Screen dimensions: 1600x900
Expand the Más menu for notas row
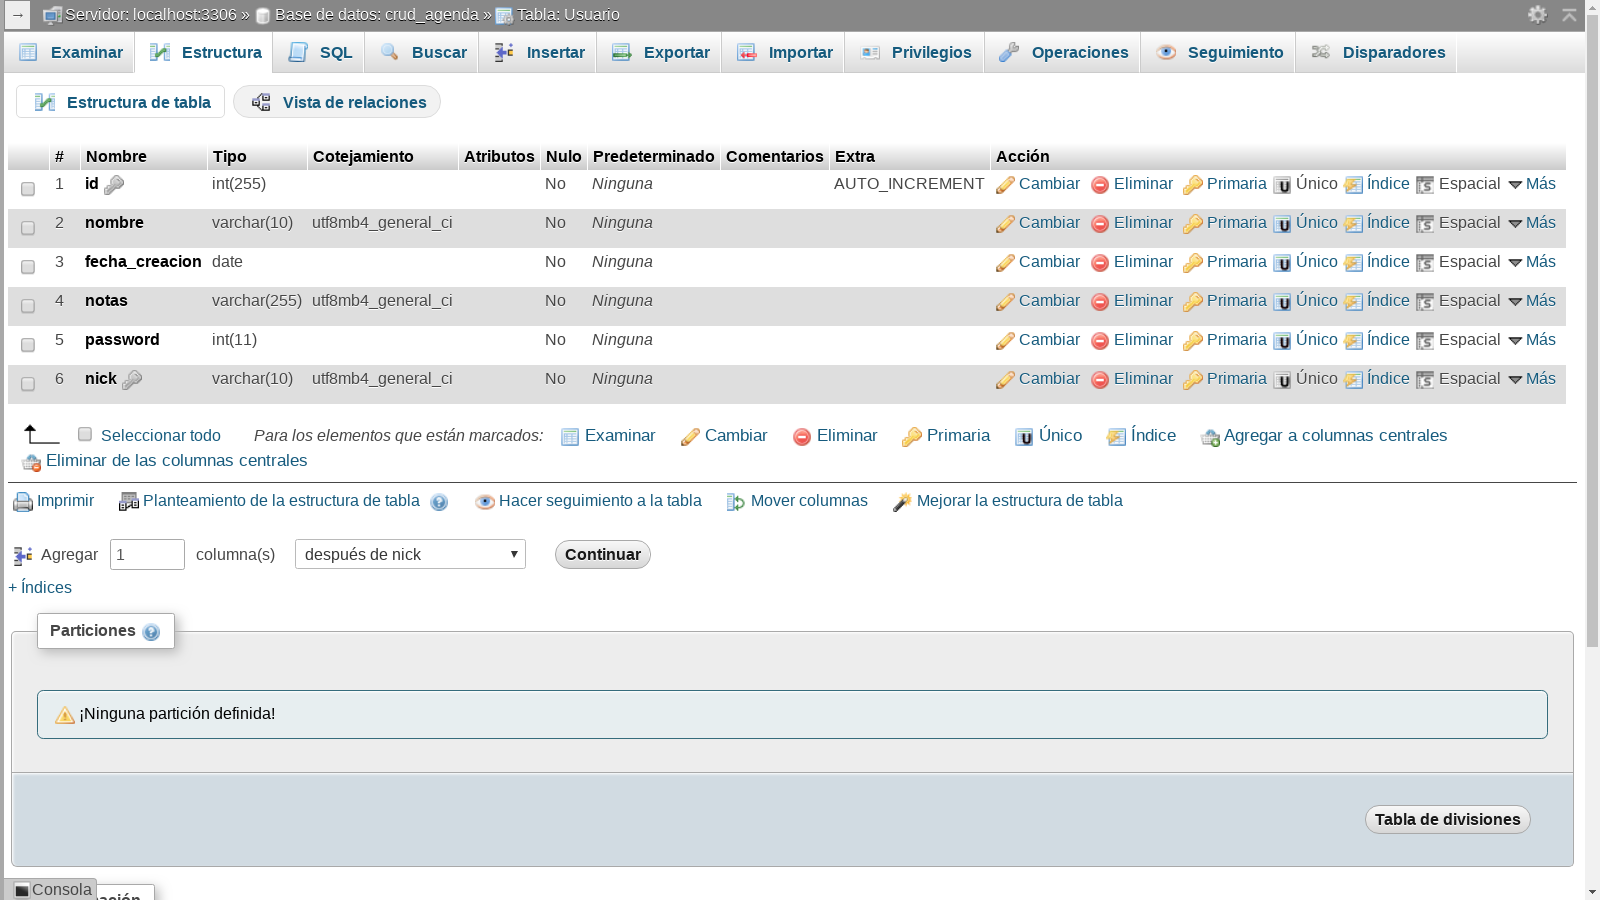[1532, 301]
